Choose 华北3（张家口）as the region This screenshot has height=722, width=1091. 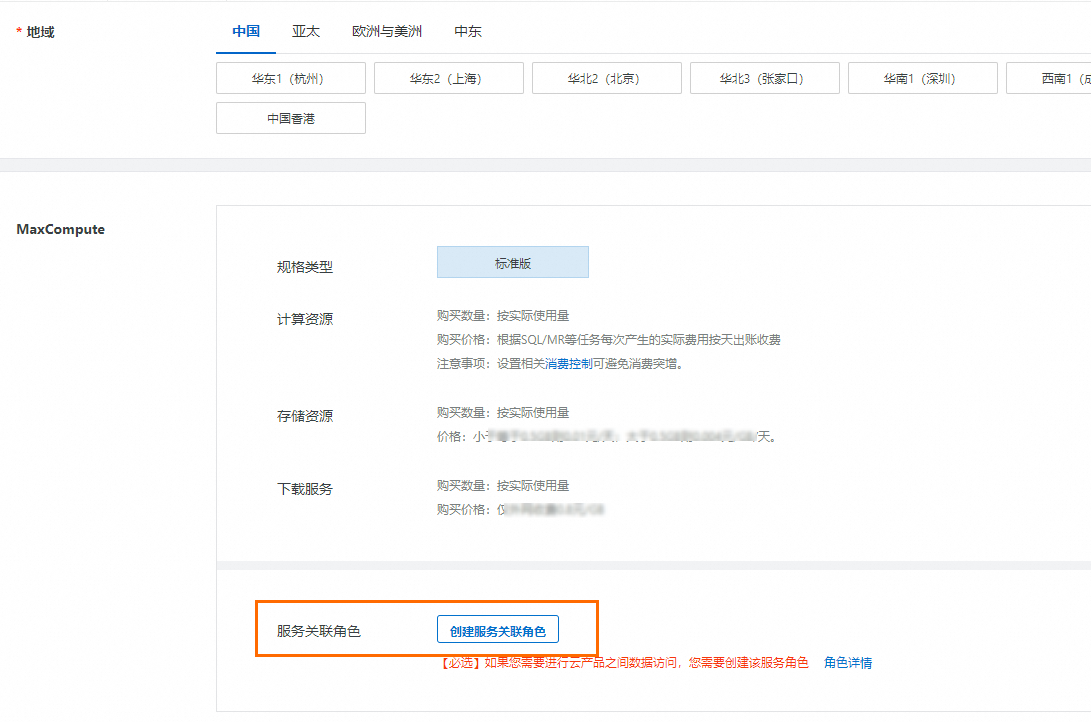point(764,78)
